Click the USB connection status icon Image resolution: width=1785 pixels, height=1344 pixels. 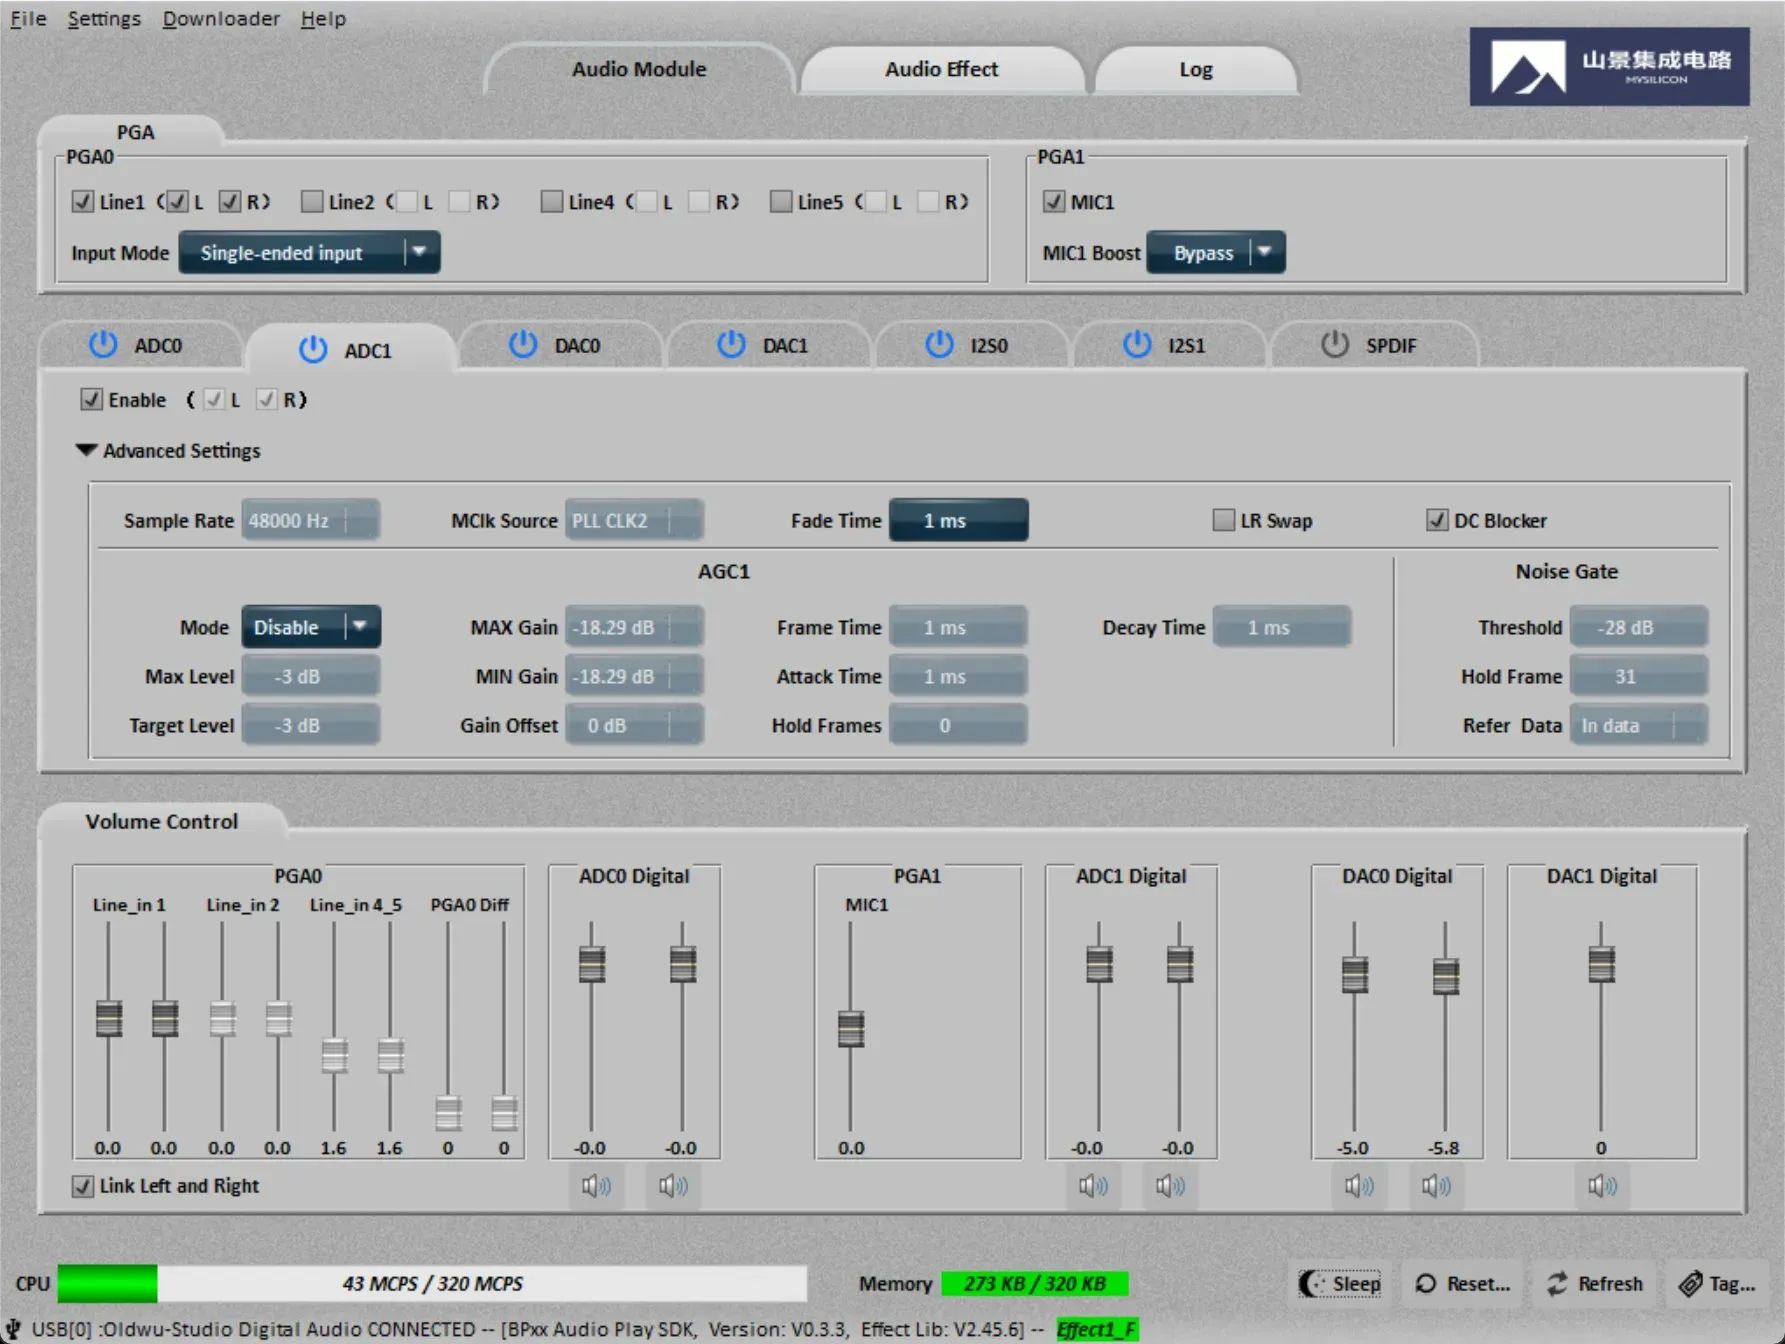14,1328
